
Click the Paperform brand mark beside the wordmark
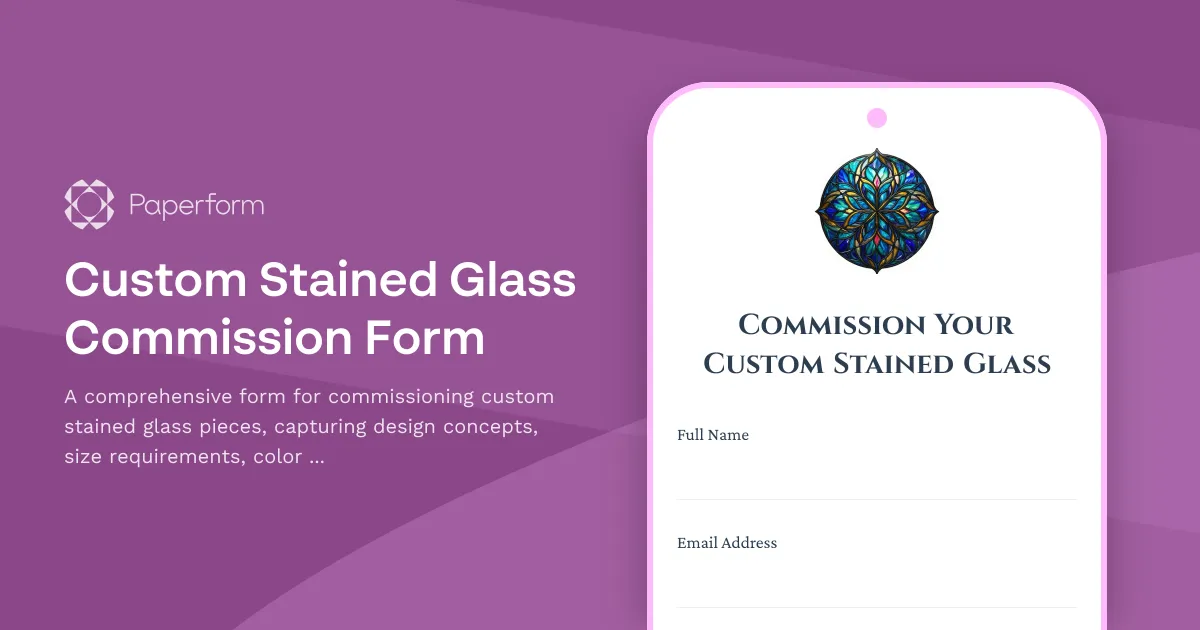point(88,204)
